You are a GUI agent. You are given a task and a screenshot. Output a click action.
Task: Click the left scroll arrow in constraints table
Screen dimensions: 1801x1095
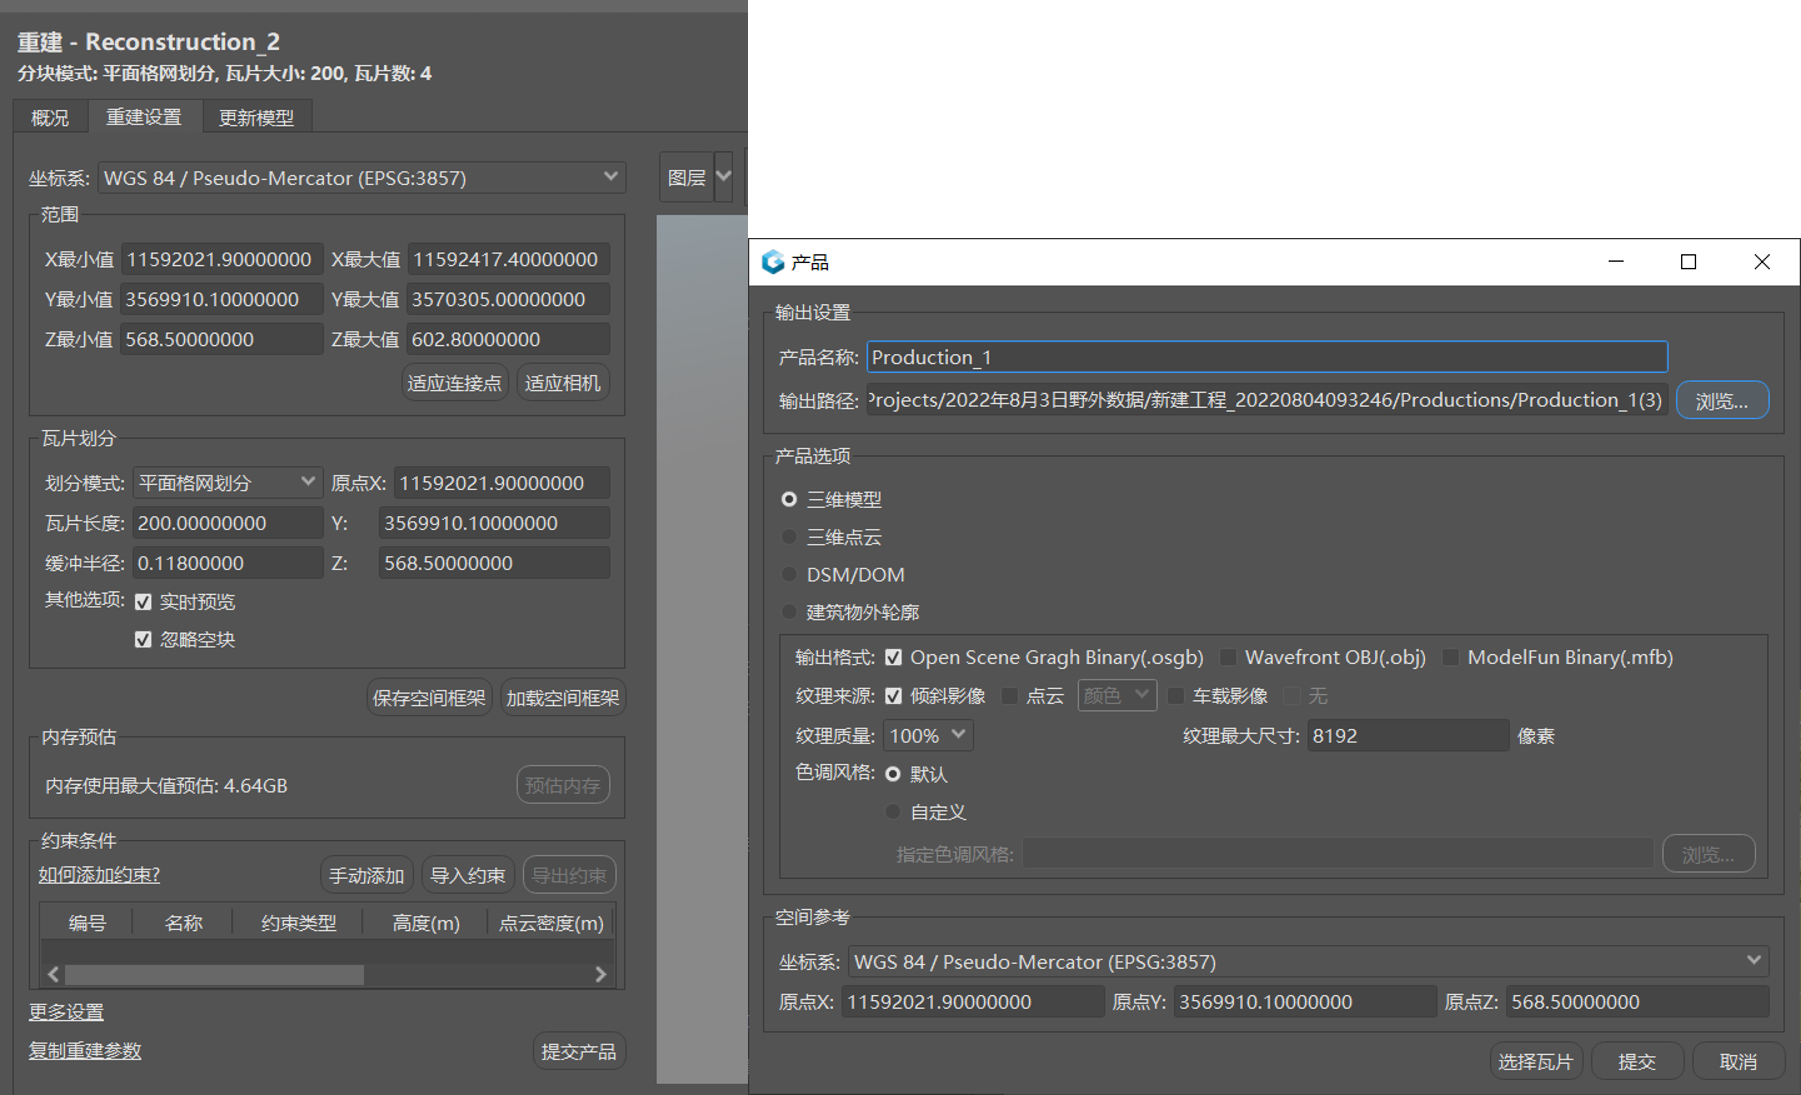tap(53, 974)
